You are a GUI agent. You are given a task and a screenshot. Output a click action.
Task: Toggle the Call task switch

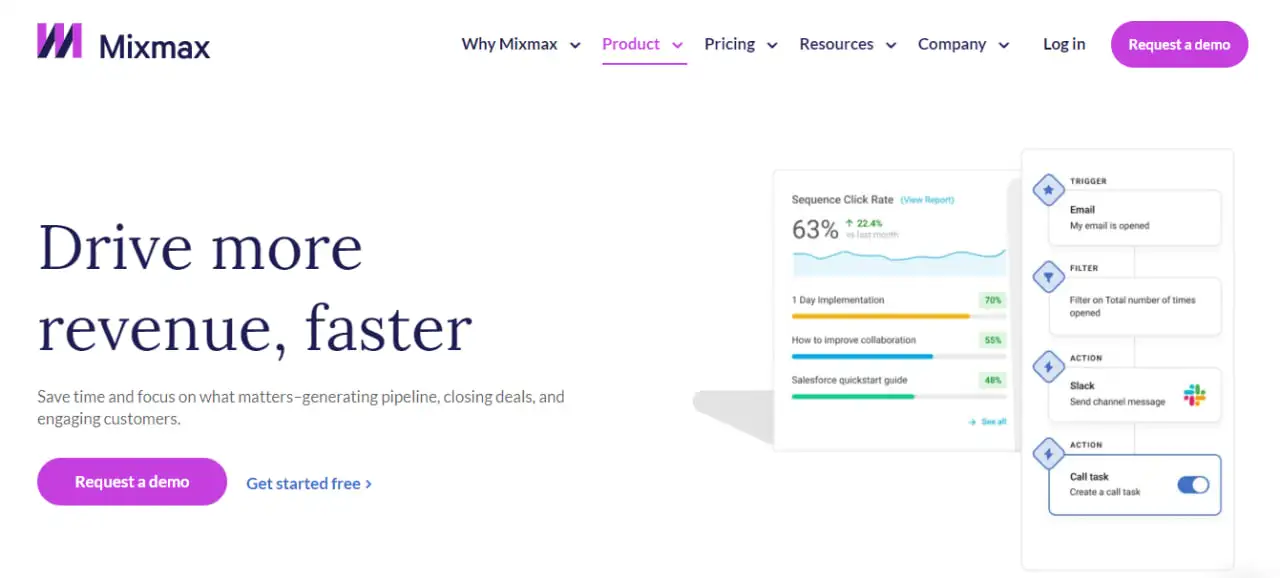point(1193,485)
